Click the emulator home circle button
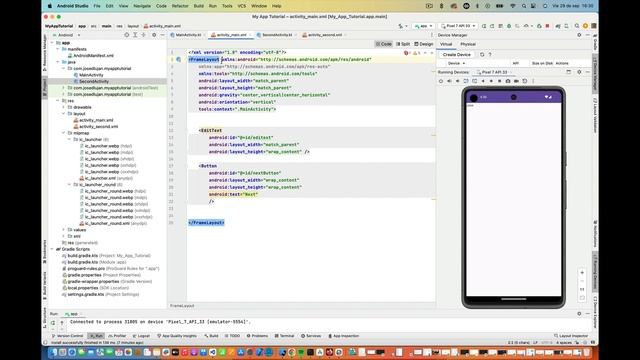Viewport: 640px width, 360px height. (x=491, y=81)
